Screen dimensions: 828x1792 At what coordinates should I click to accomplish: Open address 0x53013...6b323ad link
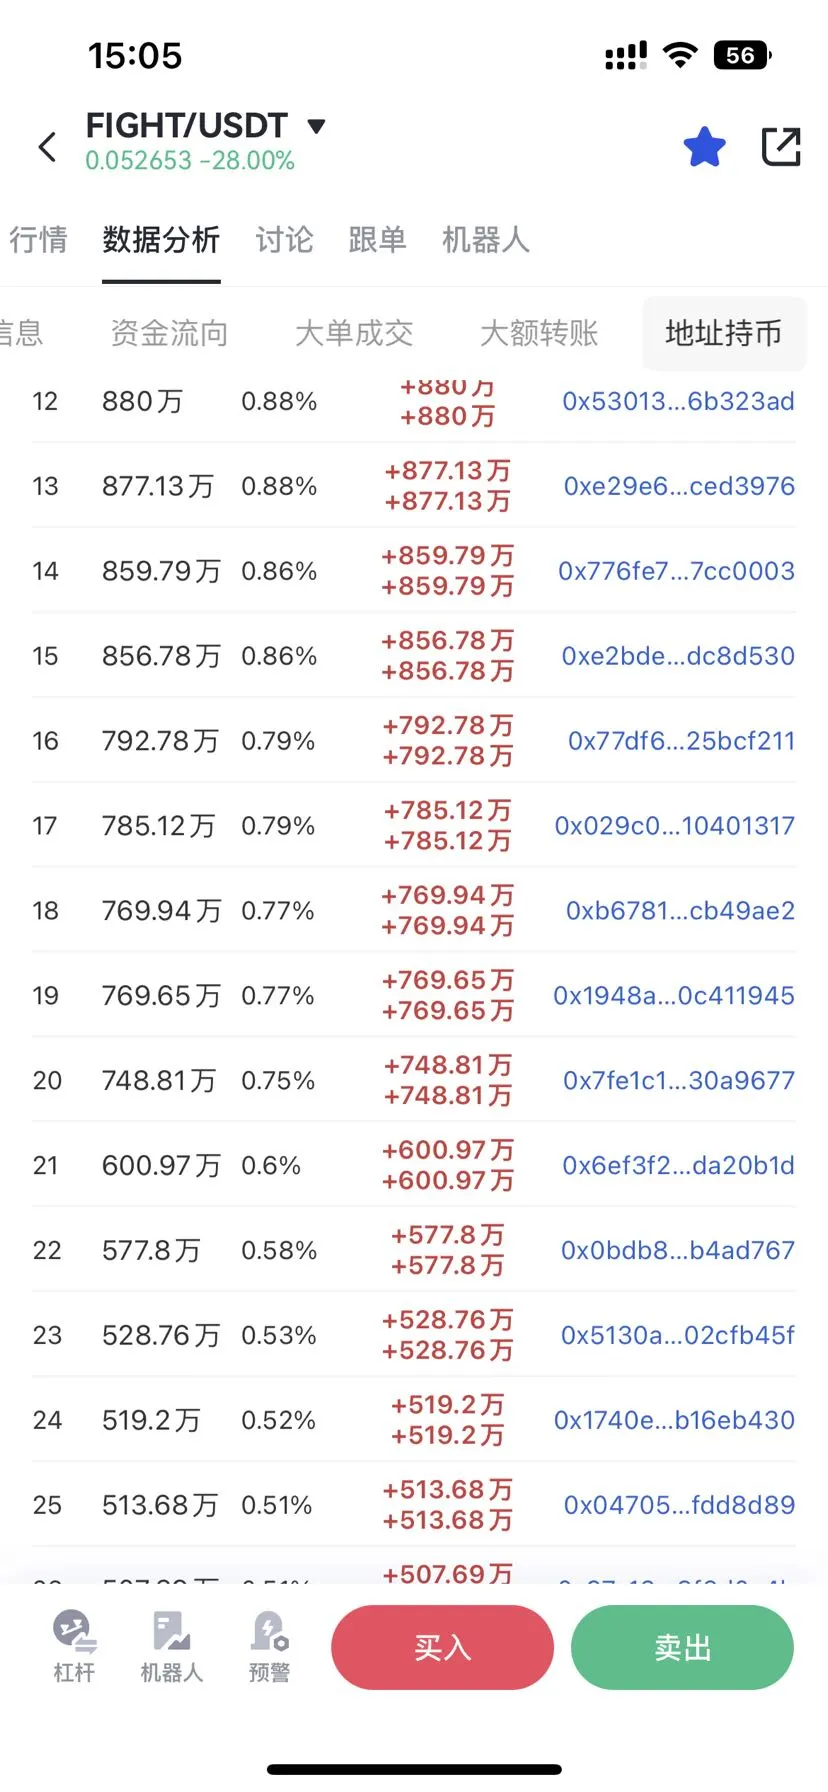(678, 401)
